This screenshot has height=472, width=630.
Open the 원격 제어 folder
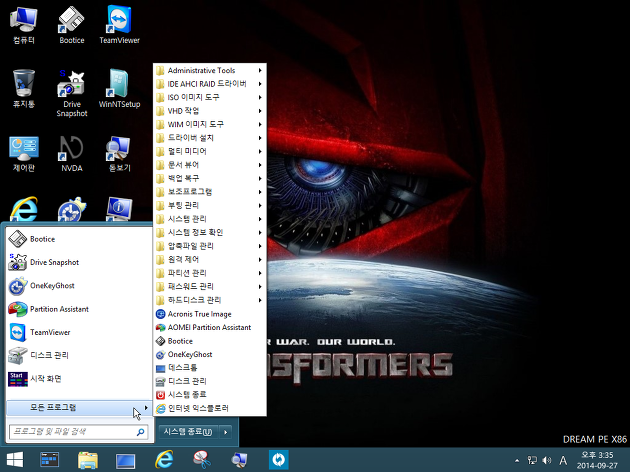coord(210,260)
